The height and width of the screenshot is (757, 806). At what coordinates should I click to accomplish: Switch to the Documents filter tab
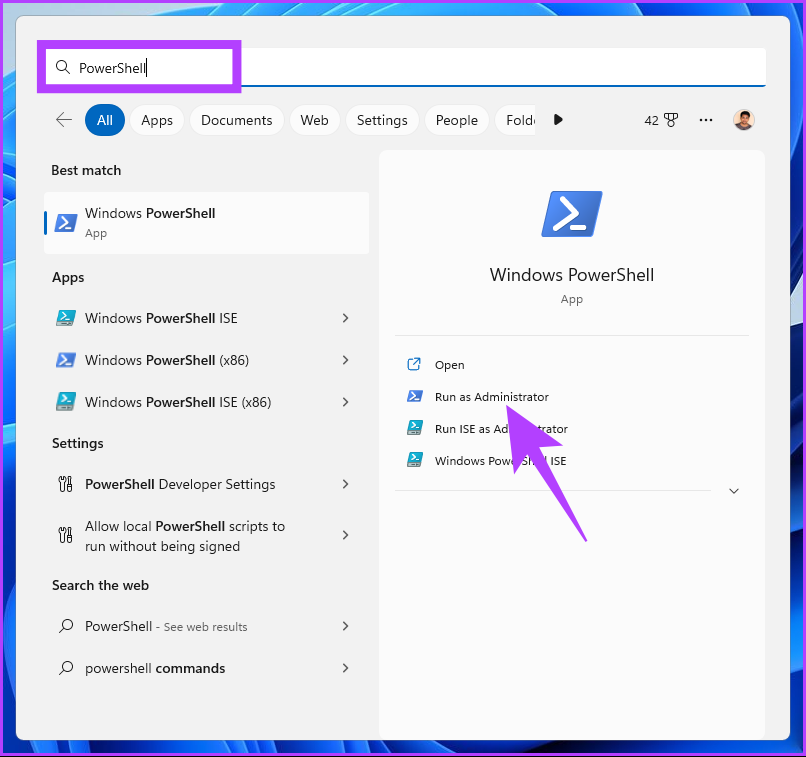(236, 120)
